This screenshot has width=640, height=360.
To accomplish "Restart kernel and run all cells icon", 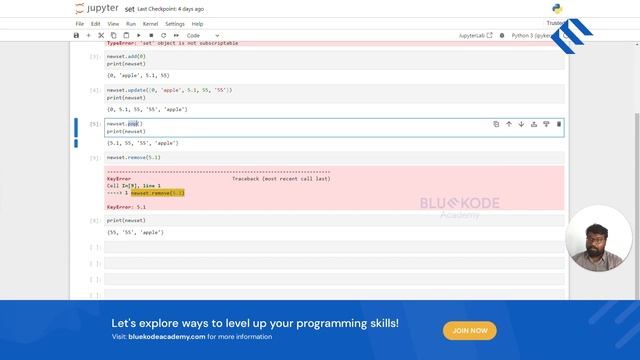I will pyautogui.click(x=176, y=36).
